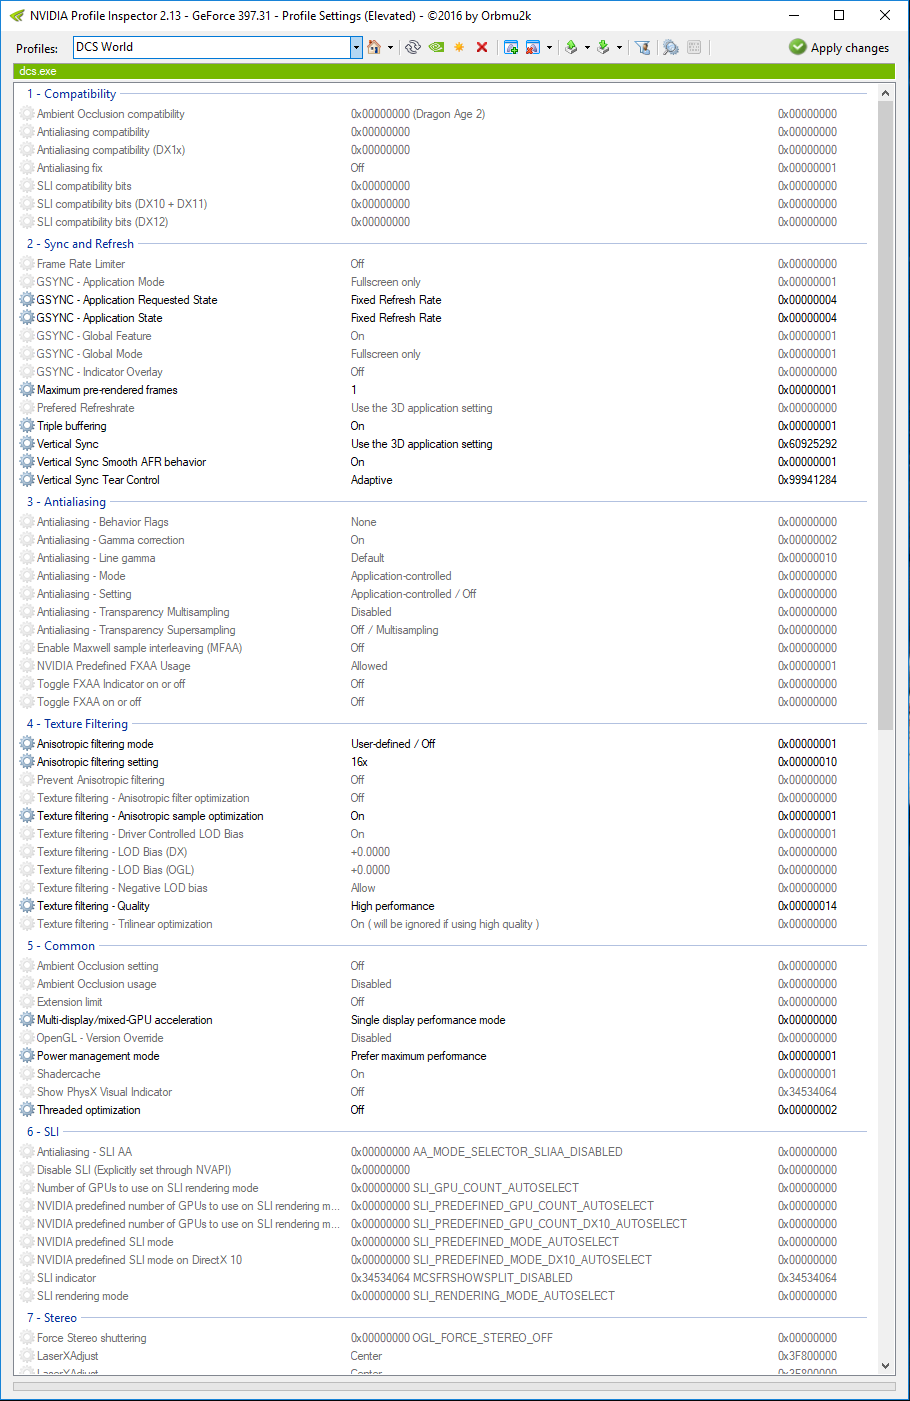Viewport: 910px width, 1401px height.
Task: Click the grey gear icon beside Shadercache
Action: 27,1074
